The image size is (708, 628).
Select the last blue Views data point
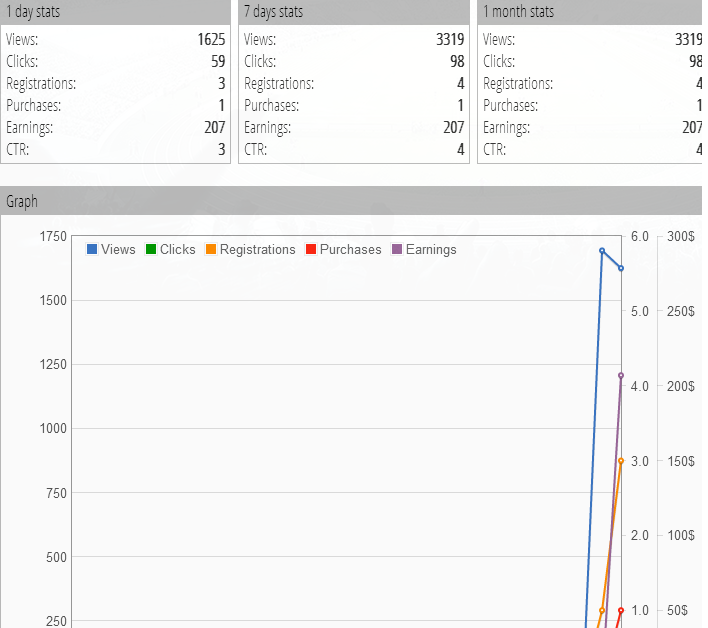click(621, 268)
